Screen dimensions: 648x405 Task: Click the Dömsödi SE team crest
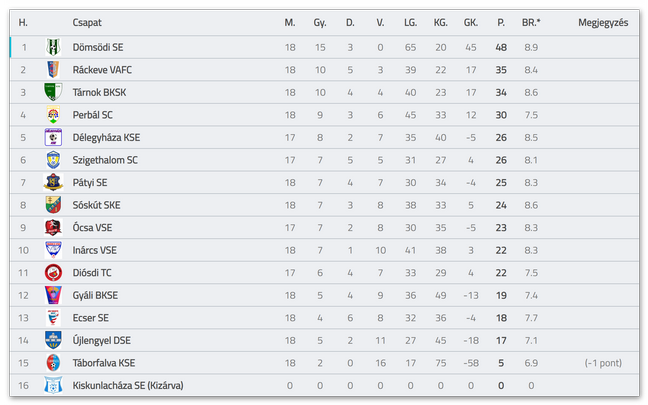tap(53, 47)
